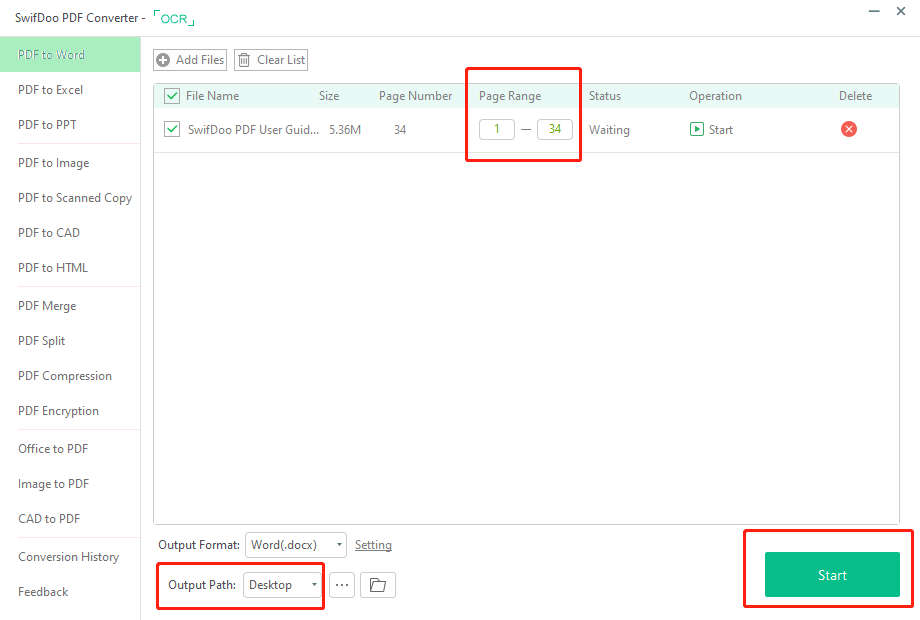
Task: Click the Status column header
Action: pos(605,96)
